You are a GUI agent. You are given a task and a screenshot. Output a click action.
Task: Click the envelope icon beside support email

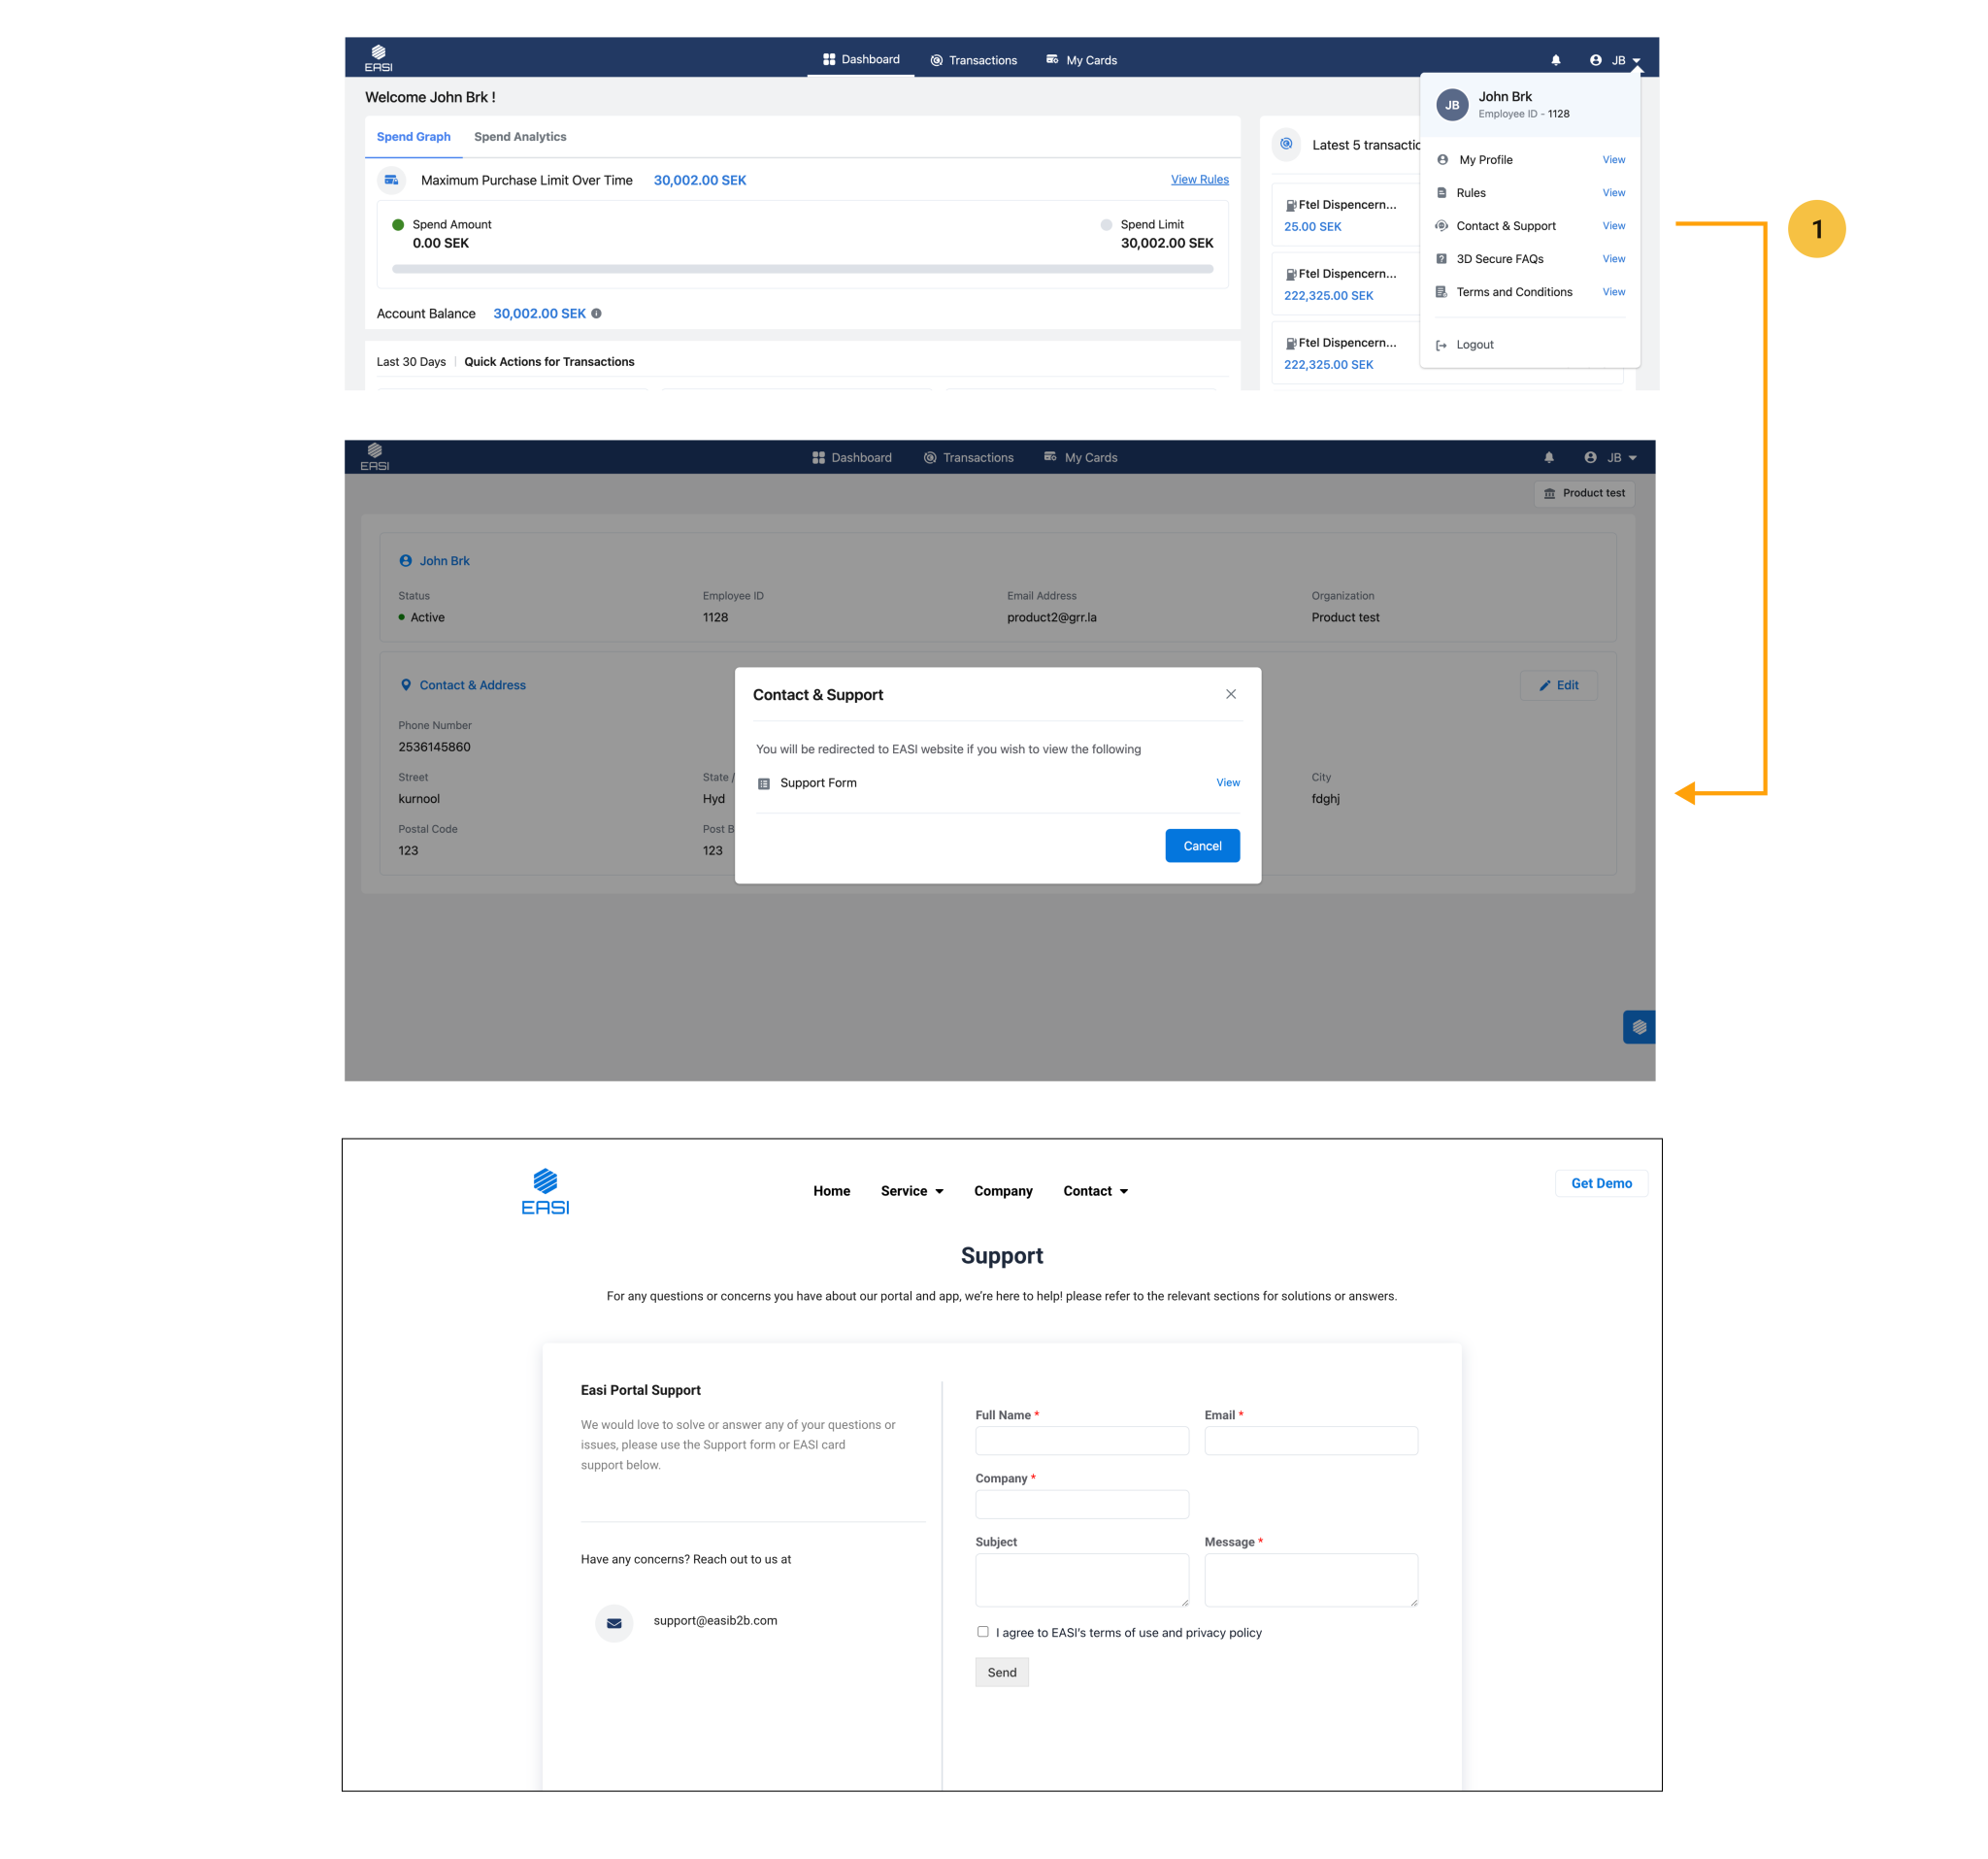click(614, 1622)
